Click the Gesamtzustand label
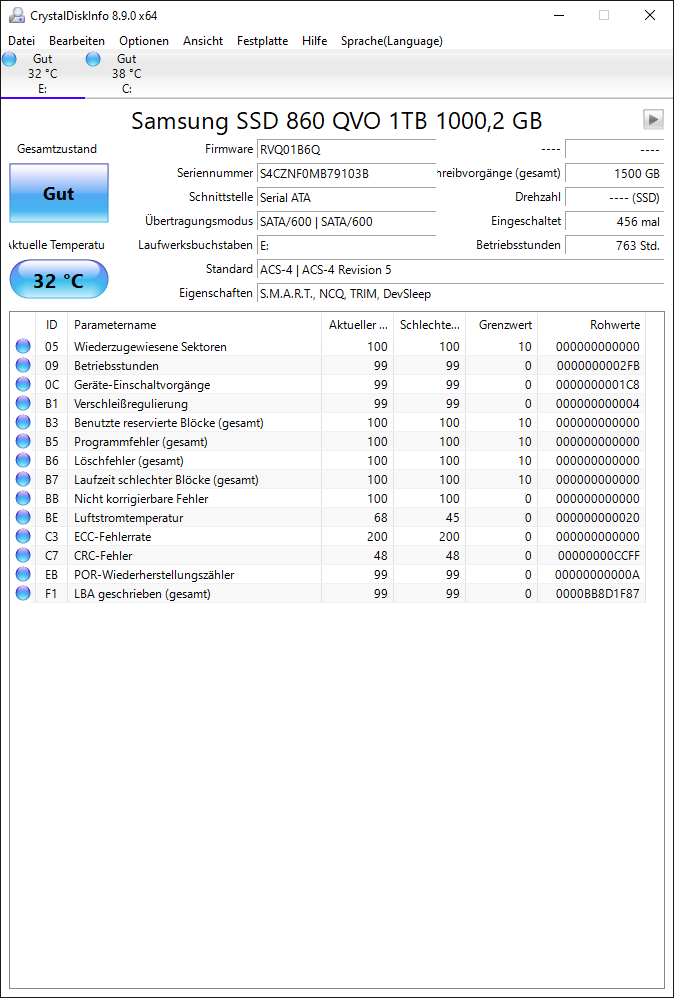Image resolution: width=674 pixels, height=998 pixels. coord(57,149)
